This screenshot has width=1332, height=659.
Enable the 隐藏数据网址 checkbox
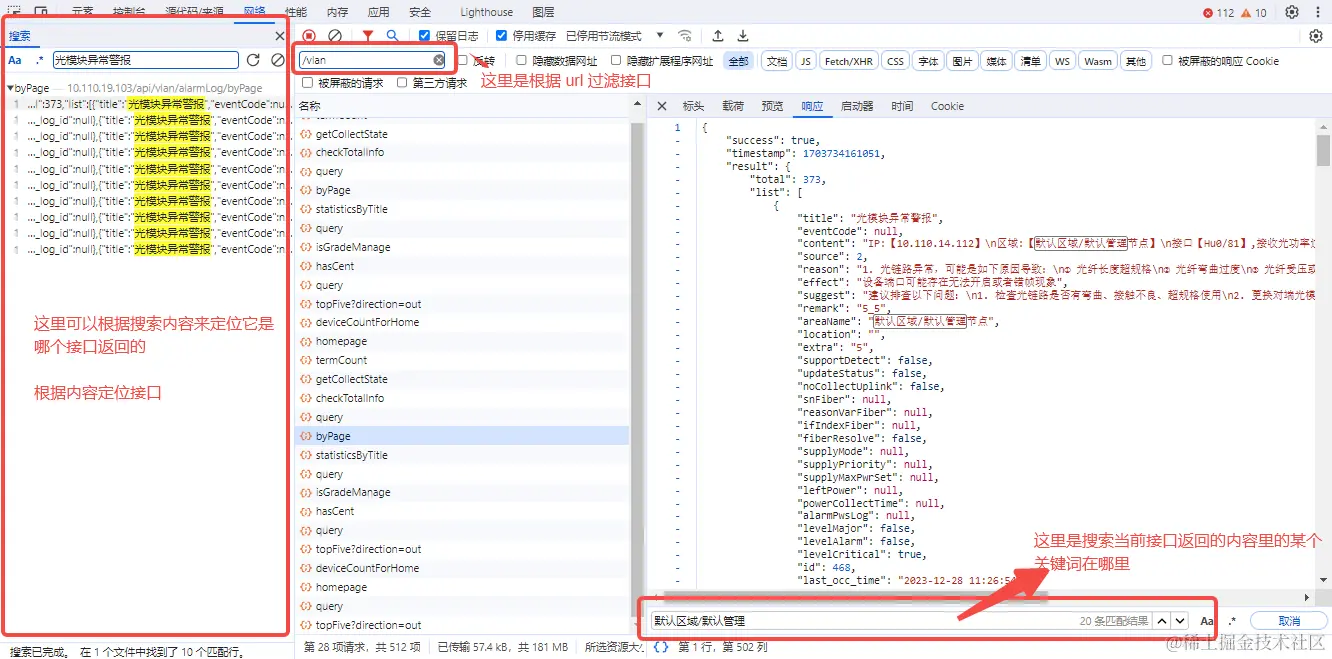pyautogui.click(x=522, y=61)
